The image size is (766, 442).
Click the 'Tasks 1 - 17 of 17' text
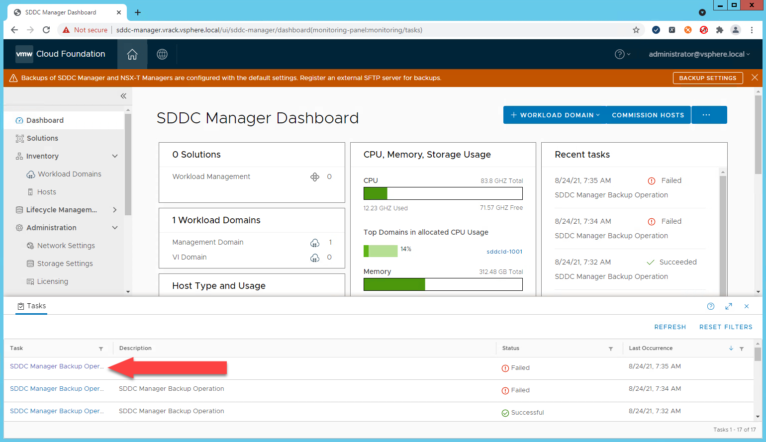(732, 430)
